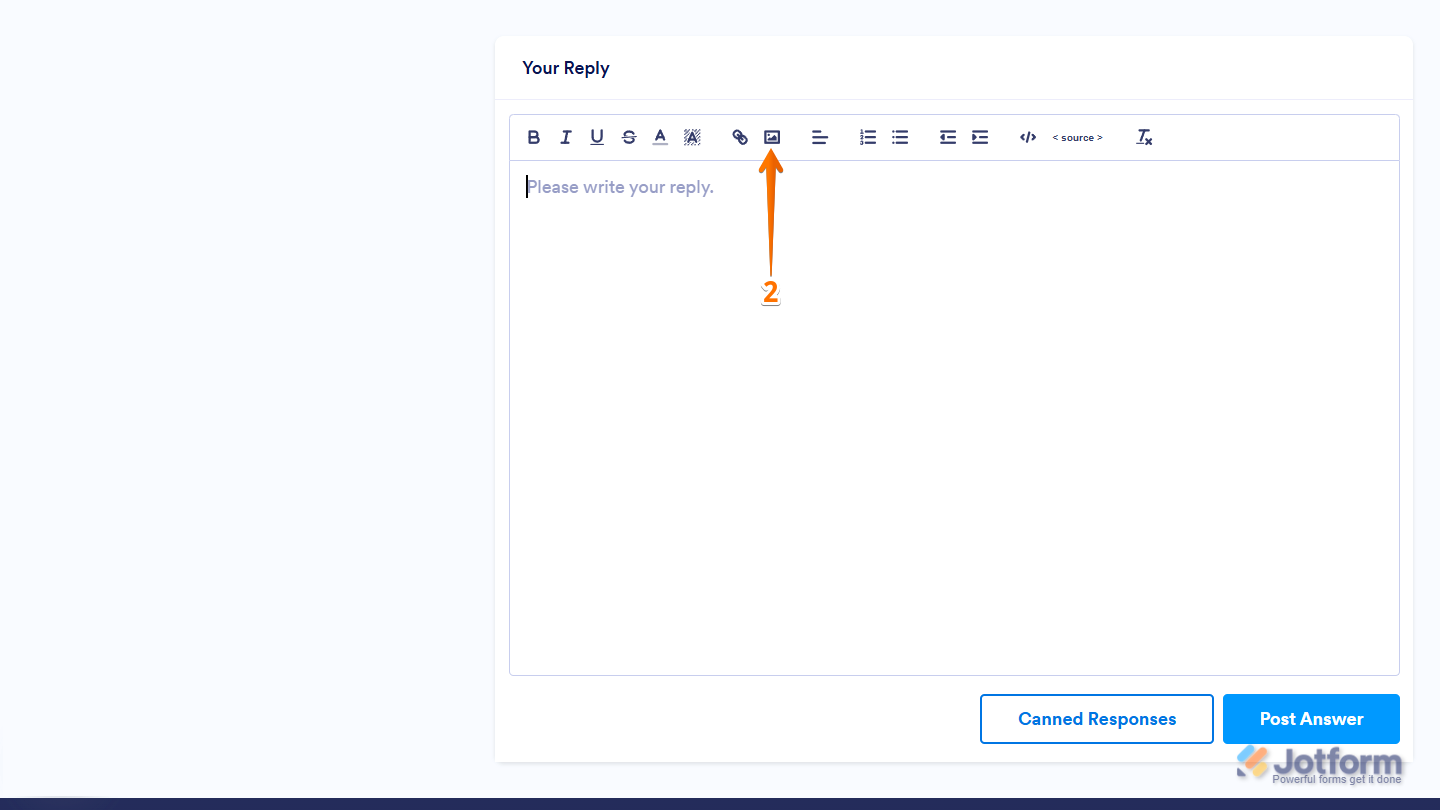
Task: Decrease the text indent
Action: (948, 137)
